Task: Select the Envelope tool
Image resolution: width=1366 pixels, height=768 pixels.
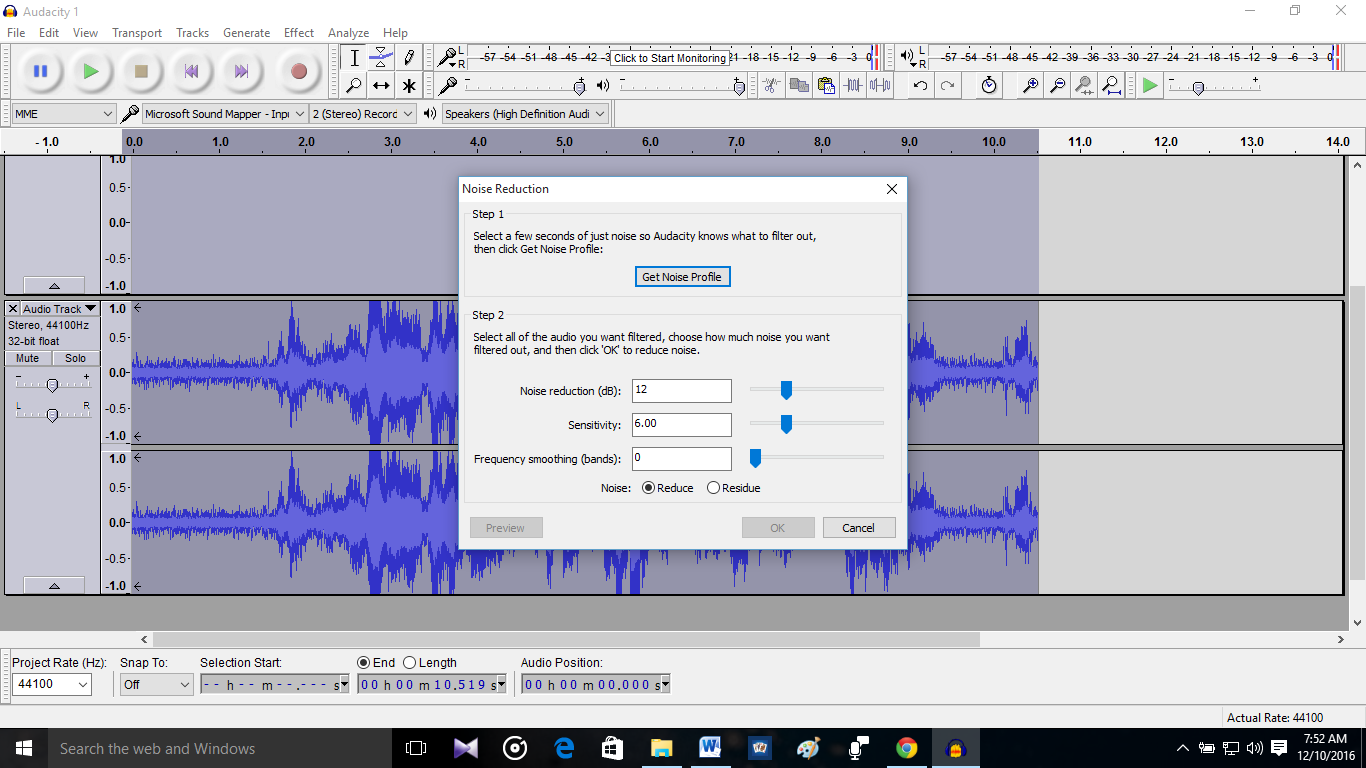Action: click(381, 58)
